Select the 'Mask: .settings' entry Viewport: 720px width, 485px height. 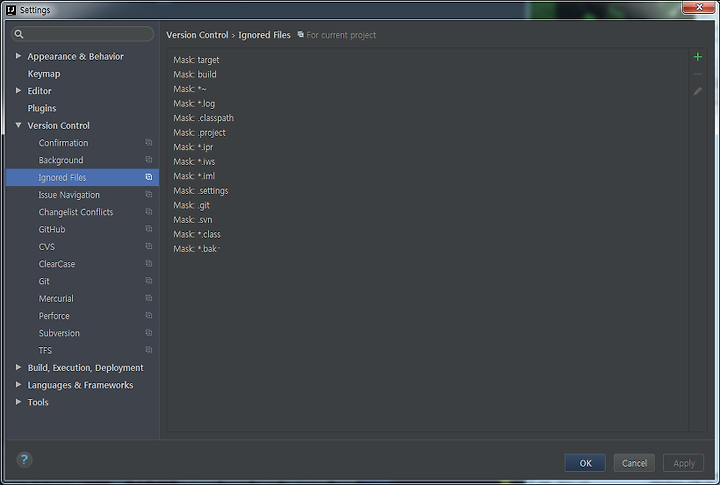point(201,191)
